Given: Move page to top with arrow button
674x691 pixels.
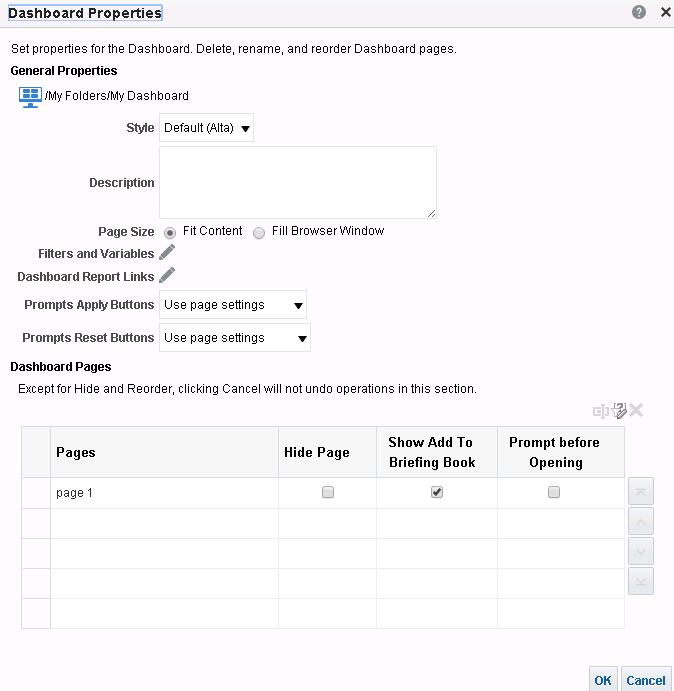Looking at the screenshot, I should 641,491.
